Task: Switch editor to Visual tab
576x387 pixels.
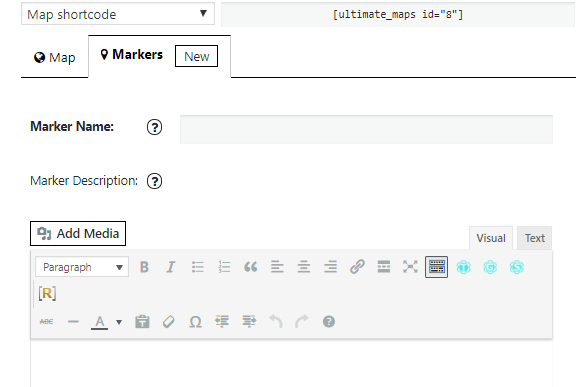Action: pos(491,238)
